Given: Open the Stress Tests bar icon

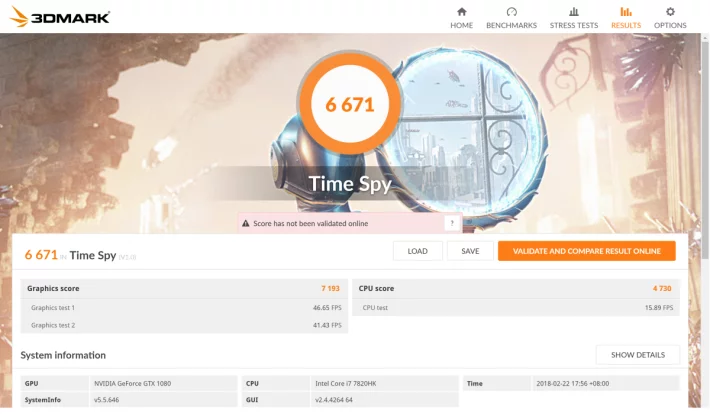Looking at the screenshot, I should point(574,12).
